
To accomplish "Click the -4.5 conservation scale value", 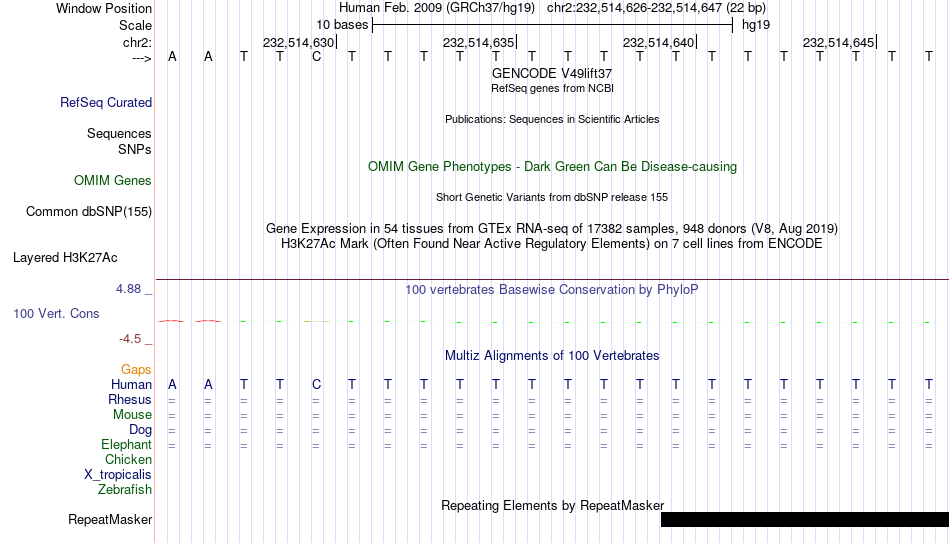I will pos(130,339).
